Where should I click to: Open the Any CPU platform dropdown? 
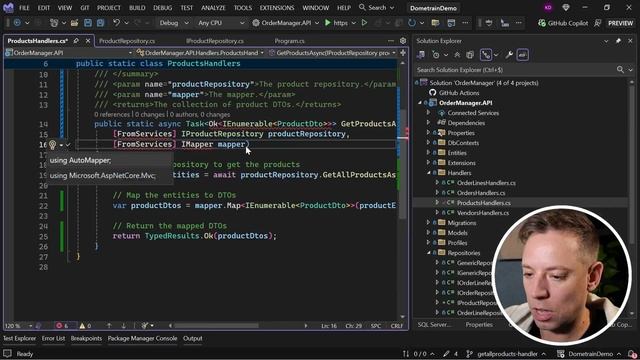[221, 23]
